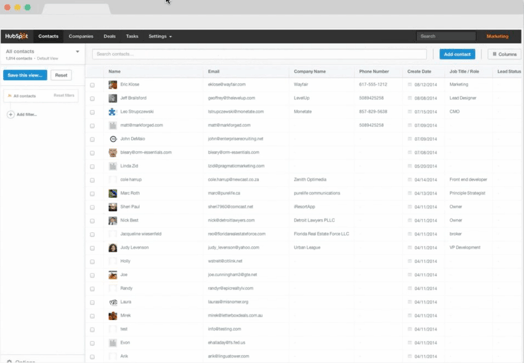This screenshot has height=363, width=524.
Task: Check the box for Nick Best
Action: pyautogui.click(x=92, y=221)
